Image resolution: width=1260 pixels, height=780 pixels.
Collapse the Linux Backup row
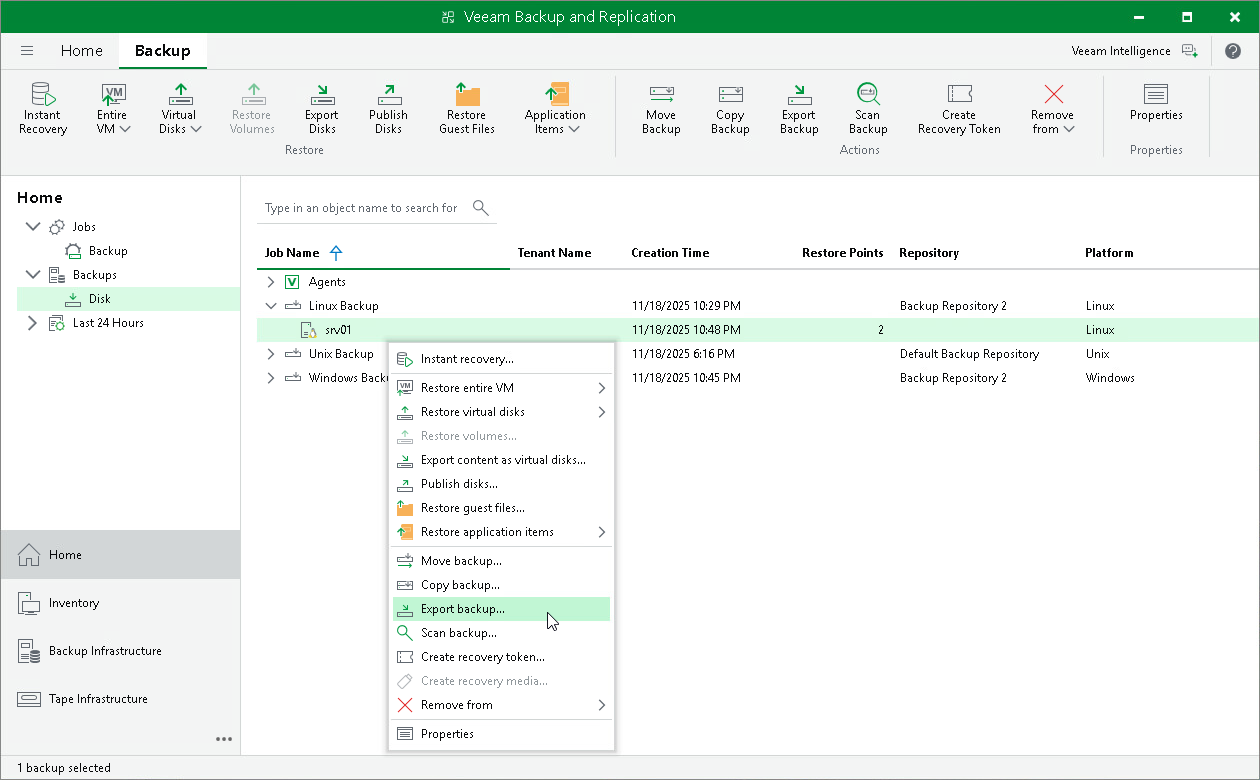(270, 306)
